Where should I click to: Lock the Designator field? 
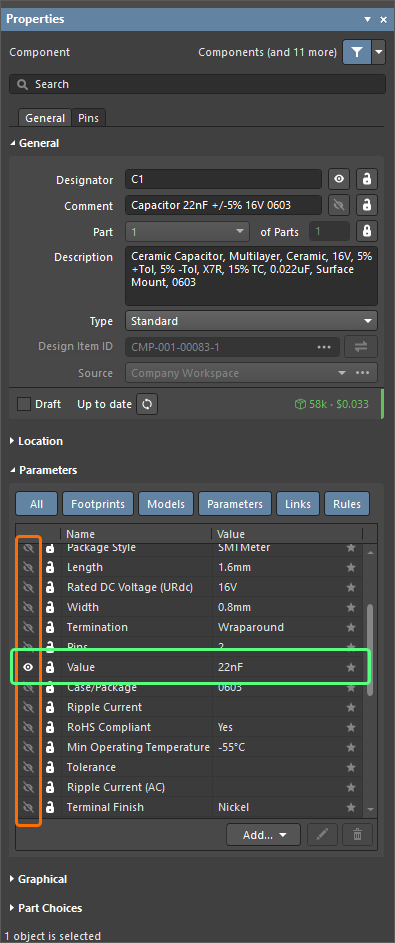(367, 179)
